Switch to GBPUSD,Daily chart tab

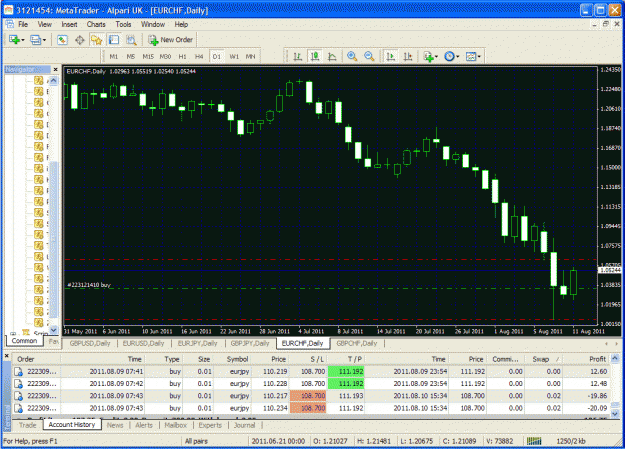pyautogui.click(x=90, y=343)
